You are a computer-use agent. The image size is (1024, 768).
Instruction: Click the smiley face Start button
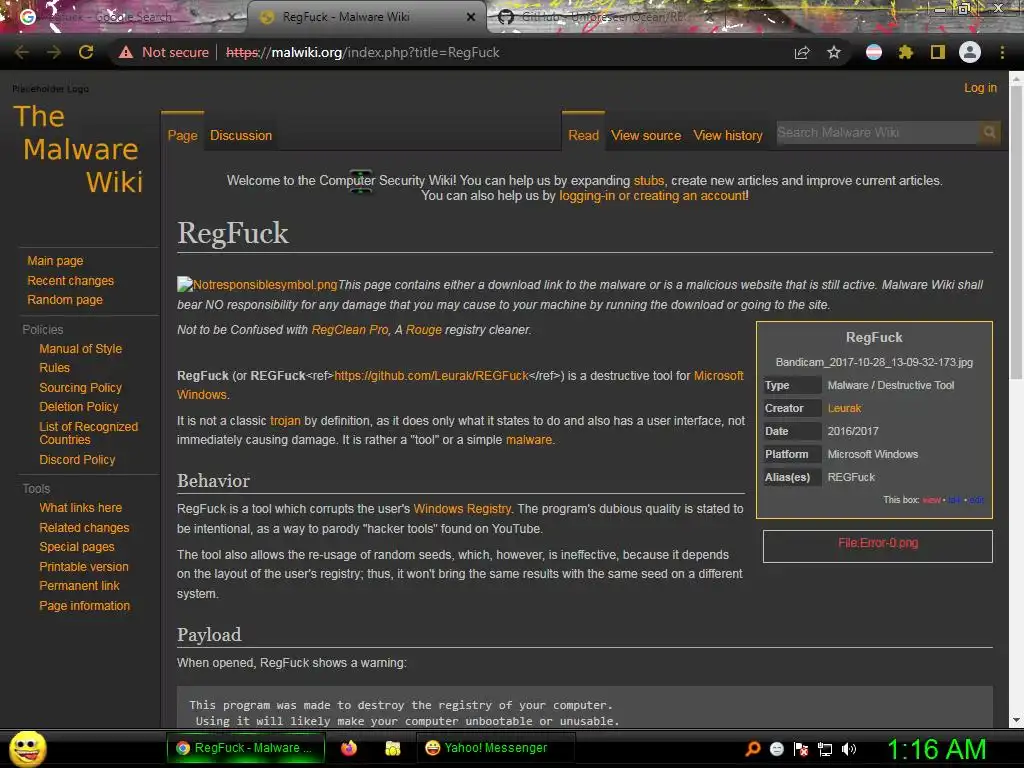point(27,748)
